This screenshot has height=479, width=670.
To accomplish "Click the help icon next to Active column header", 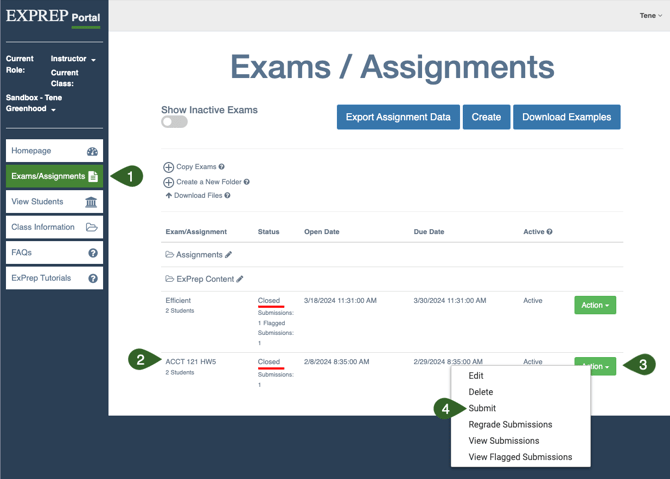I will [x=550, y=232].
